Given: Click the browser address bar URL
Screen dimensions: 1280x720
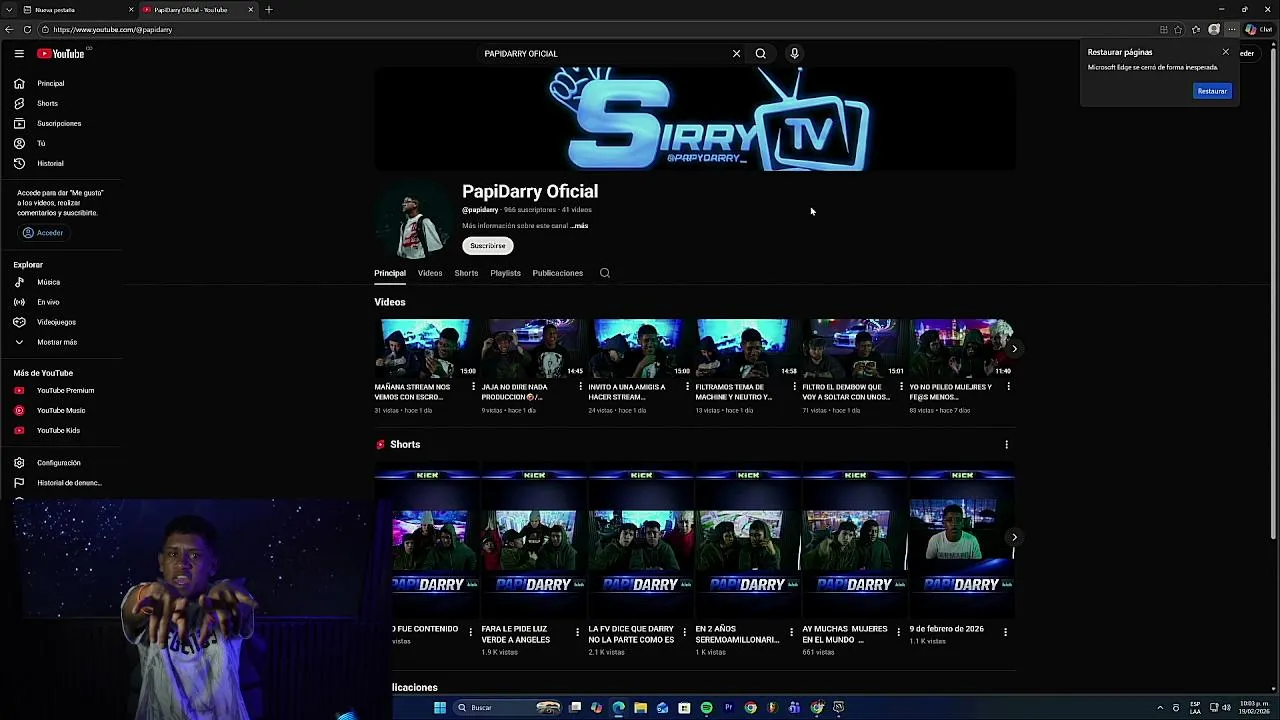Looking at the screenshot, I should (x=113, y=29).
